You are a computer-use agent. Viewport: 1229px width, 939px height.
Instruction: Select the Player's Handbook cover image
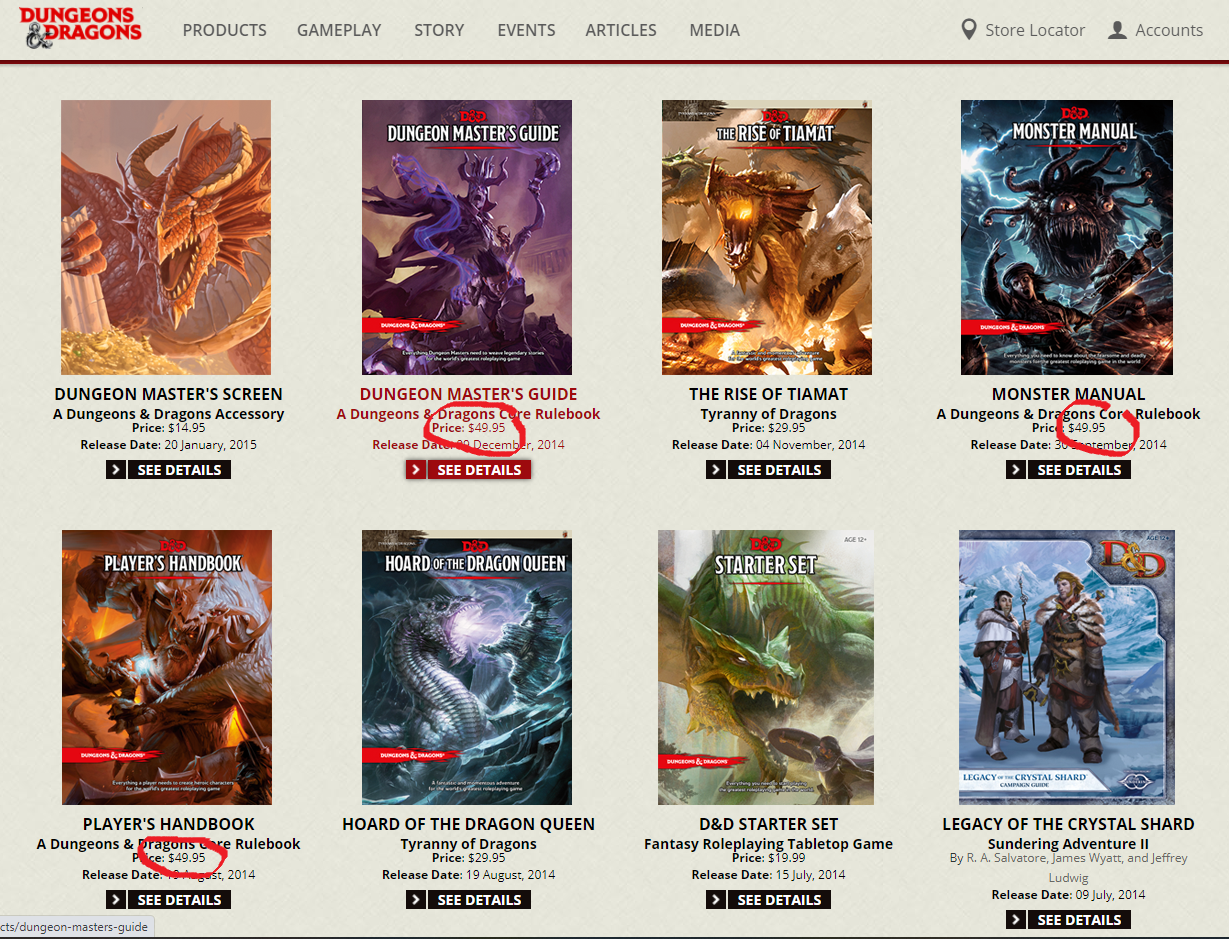pyautogui.click(x=166, y=667)
